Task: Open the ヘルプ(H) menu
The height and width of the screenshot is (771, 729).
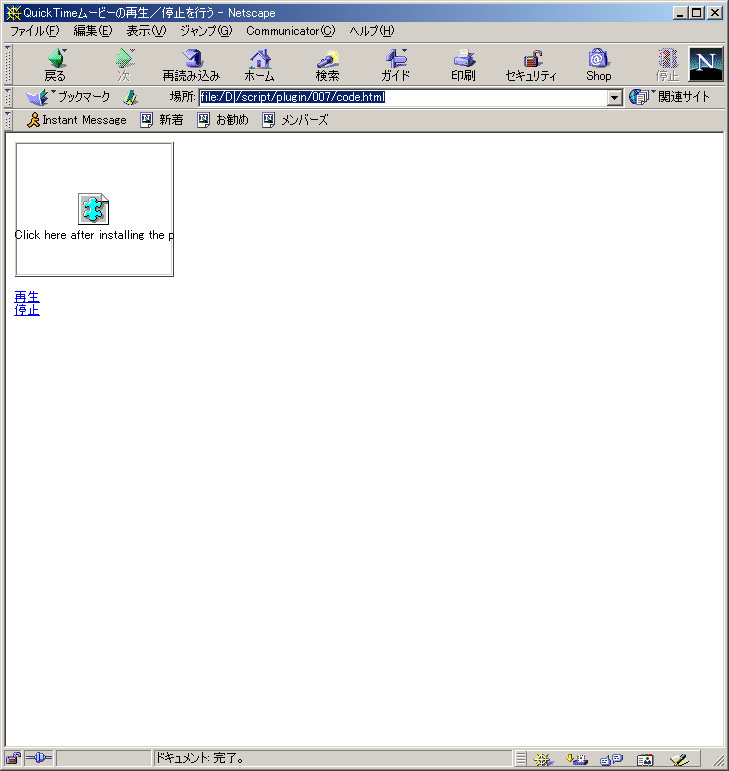Action: pos(372,31)
